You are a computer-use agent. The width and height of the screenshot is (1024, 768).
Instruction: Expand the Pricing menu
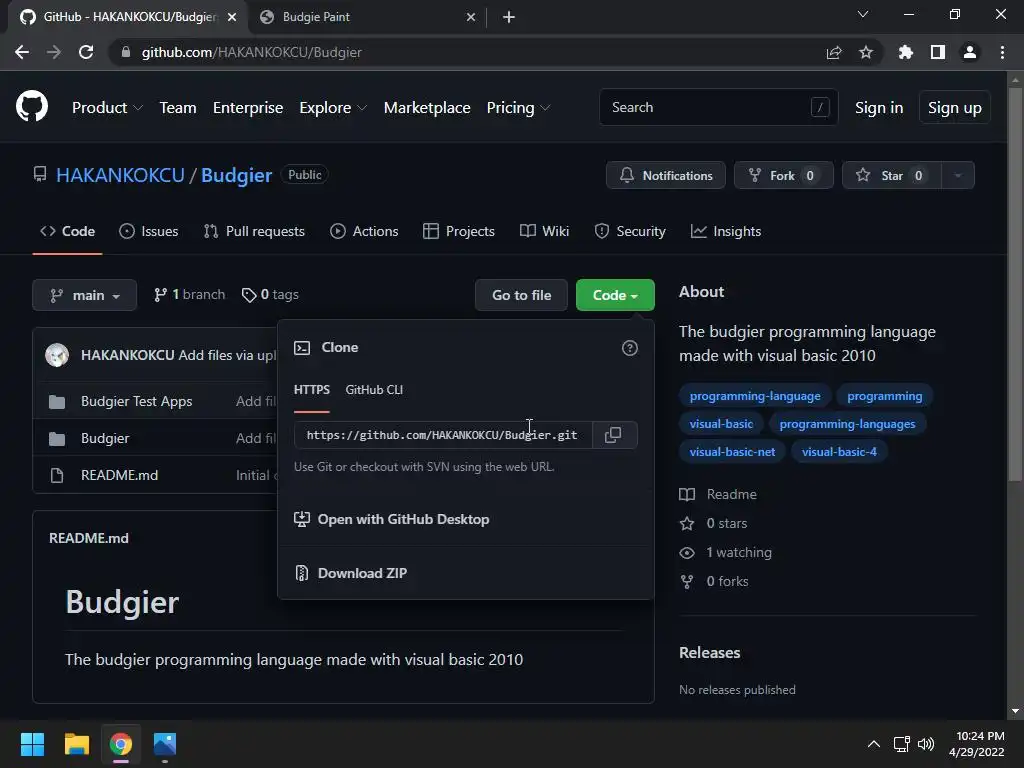(x=519, y=108)
